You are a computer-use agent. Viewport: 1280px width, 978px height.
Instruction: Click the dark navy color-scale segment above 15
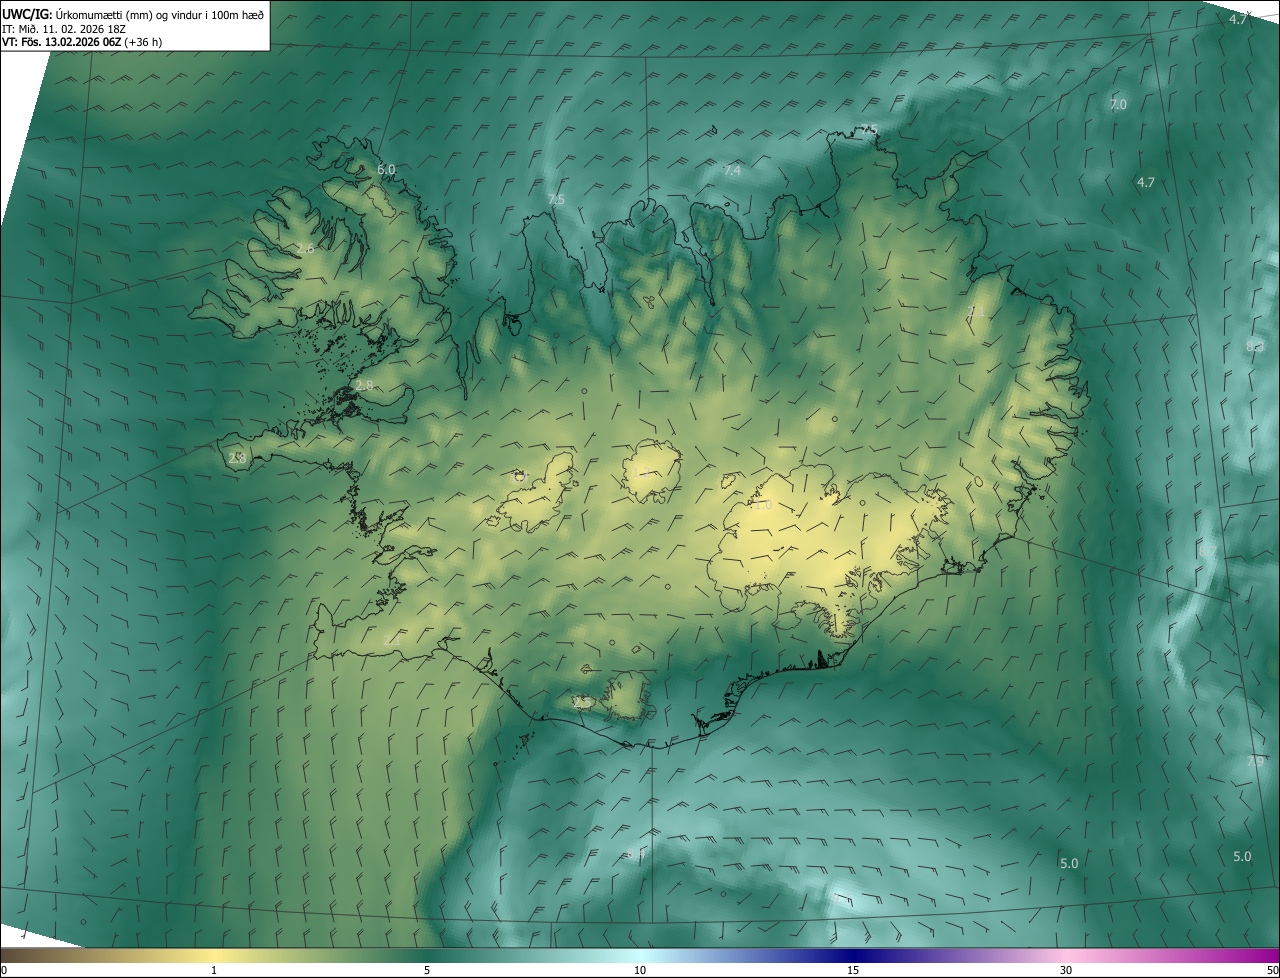click(x=853, y=955)
